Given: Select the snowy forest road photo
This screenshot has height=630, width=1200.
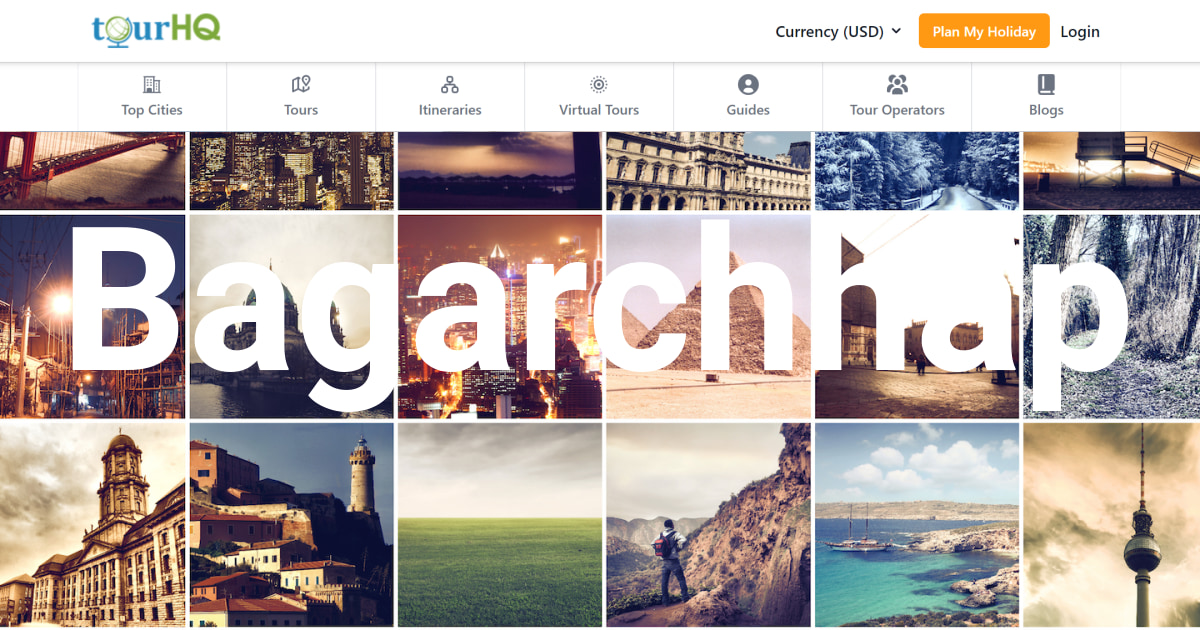Looking at the screenshot, I should click(917, 170).
